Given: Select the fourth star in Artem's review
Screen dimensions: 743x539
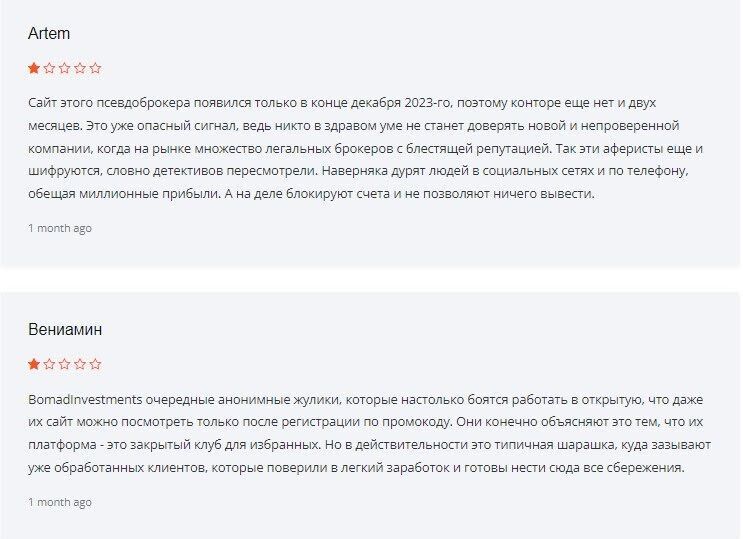Looking at the screenshot, I should (x=80, y=69).
